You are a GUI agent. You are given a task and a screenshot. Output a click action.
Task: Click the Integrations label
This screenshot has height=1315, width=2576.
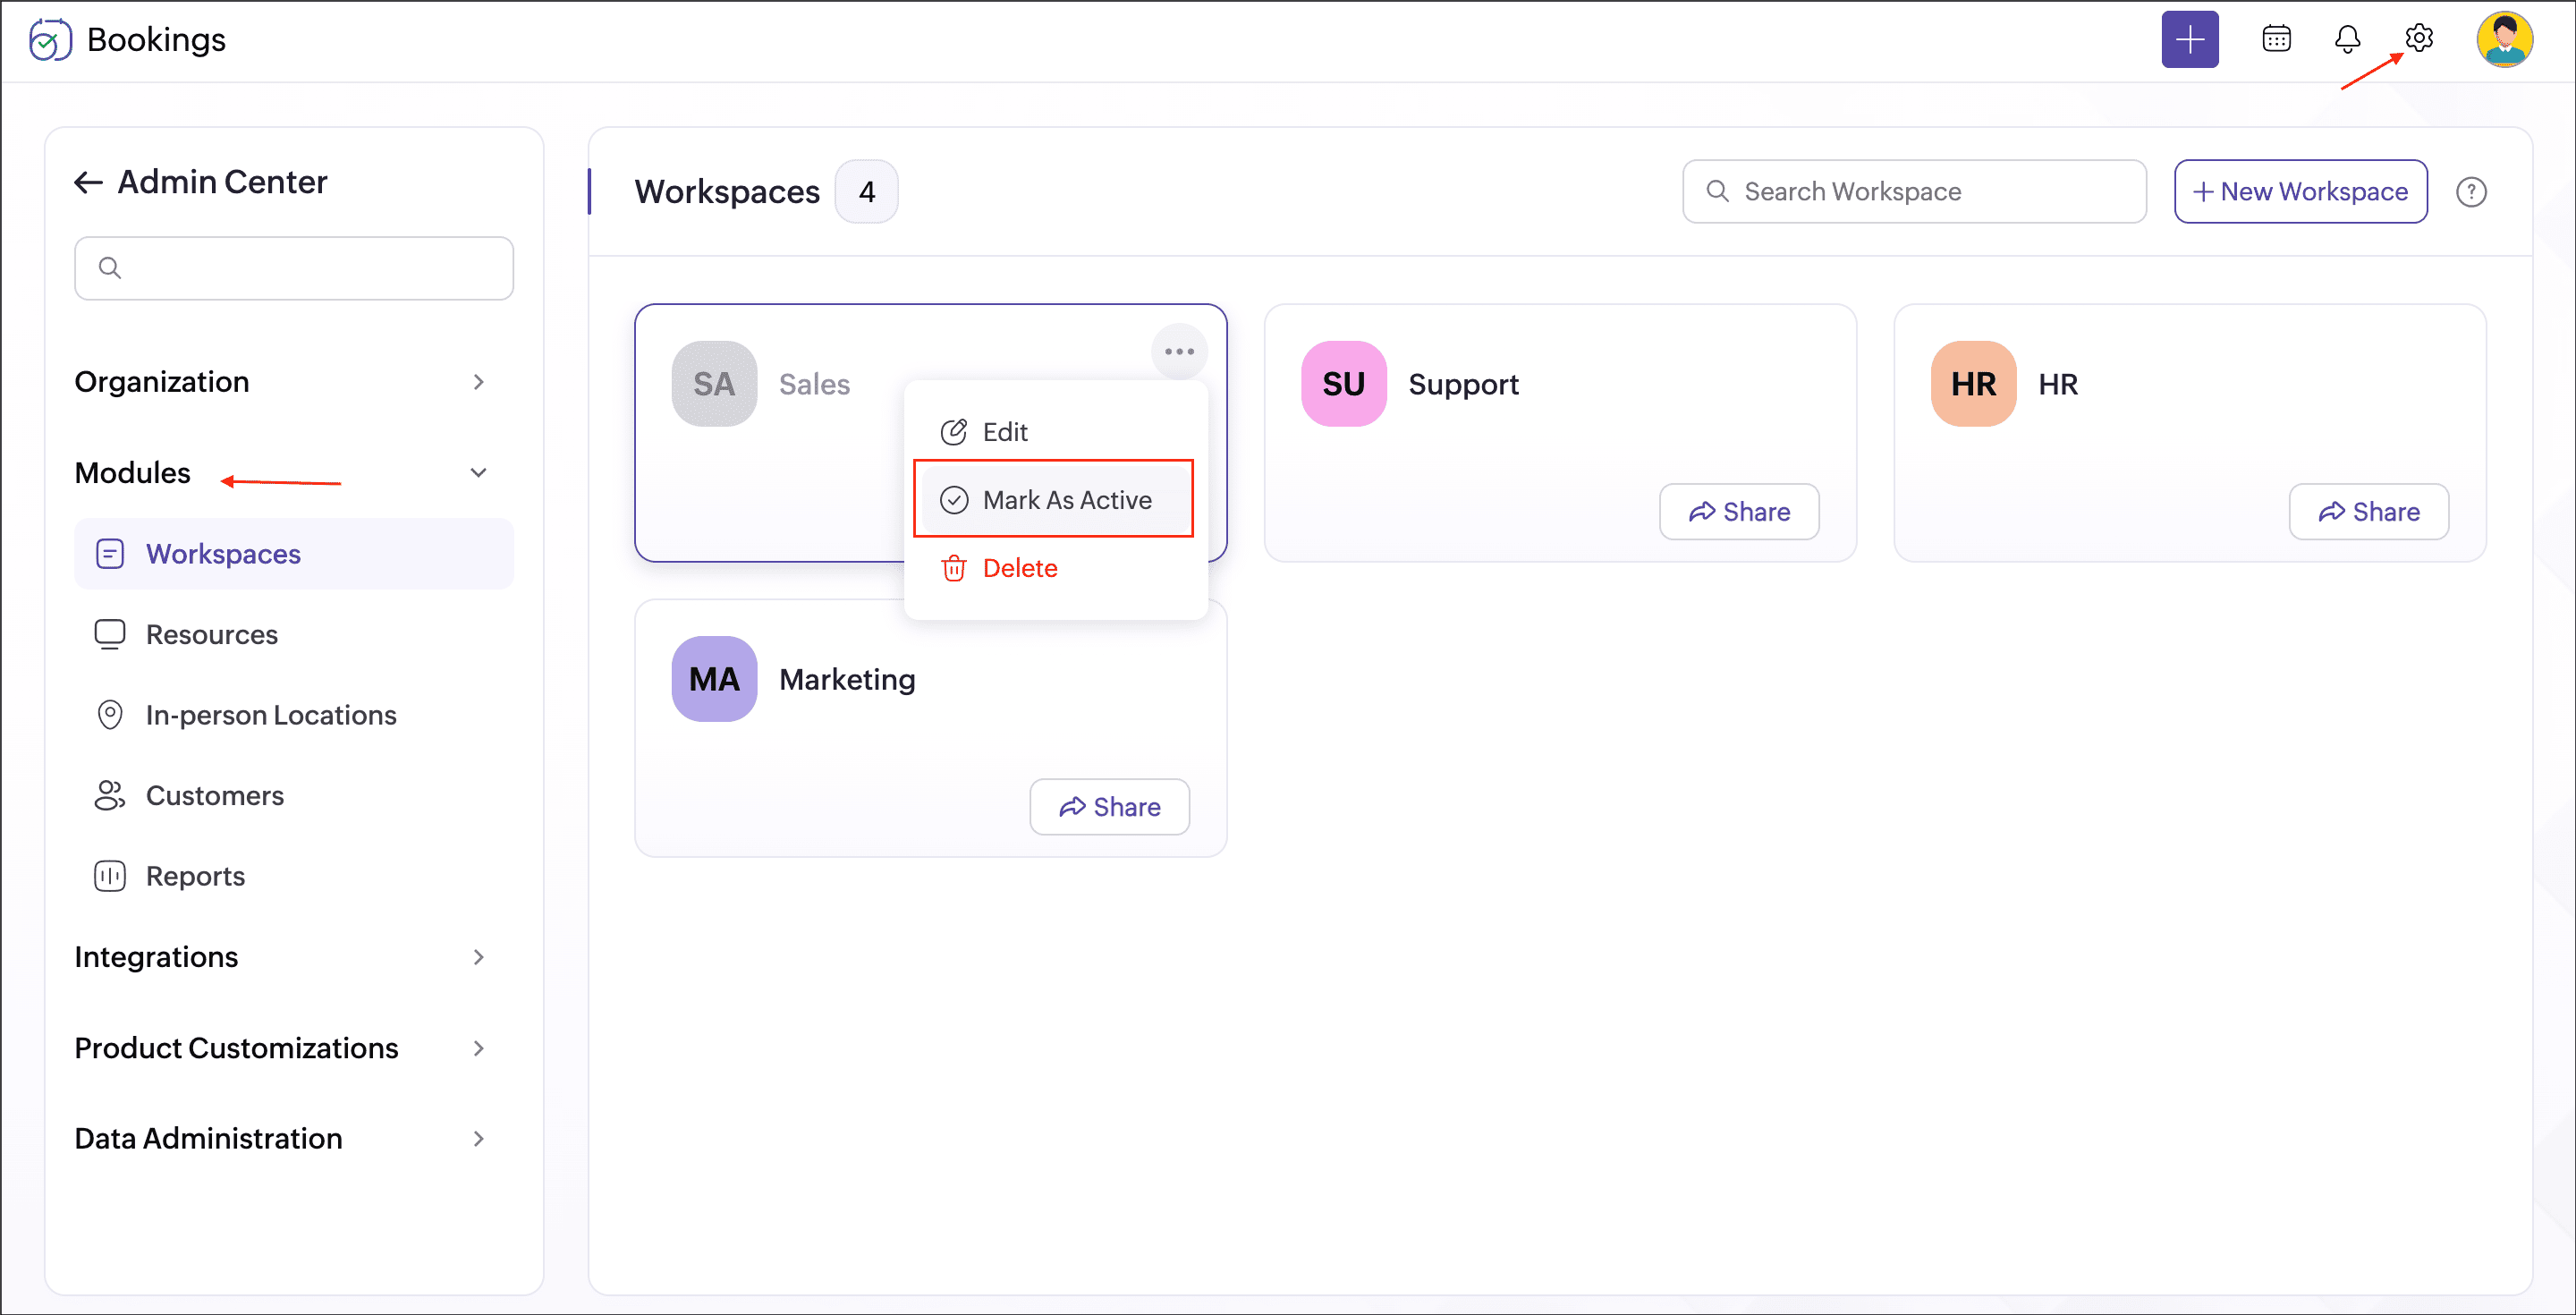point(157,957)
